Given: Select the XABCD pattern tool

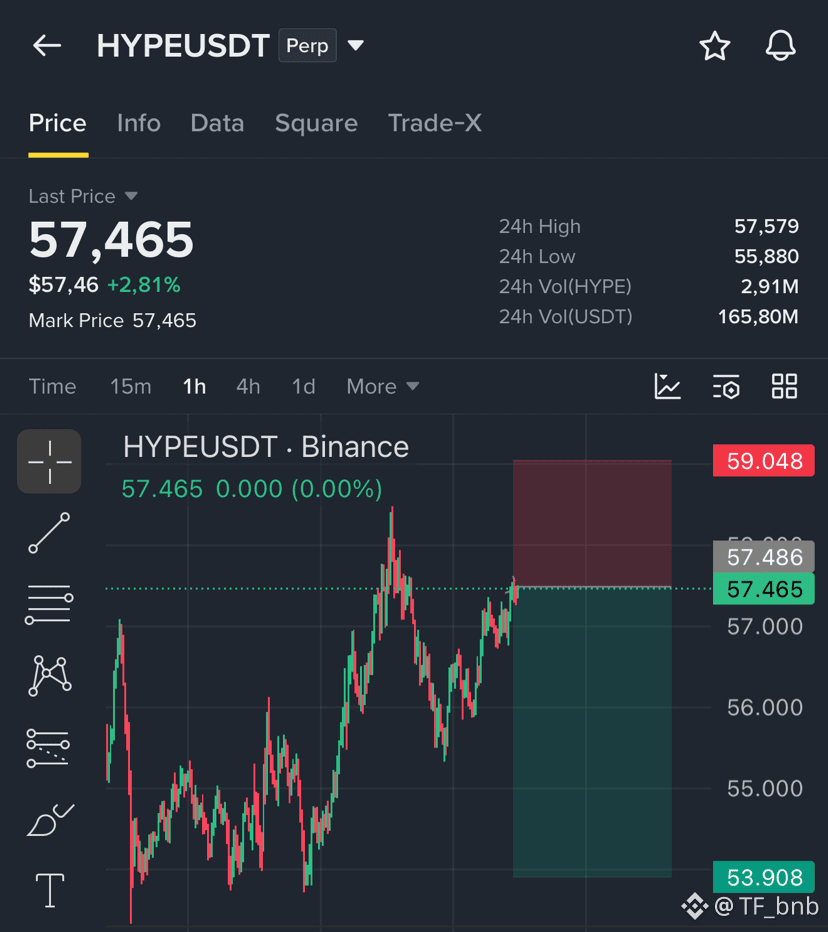Looking at the screenshot, I should pos(49,676).
